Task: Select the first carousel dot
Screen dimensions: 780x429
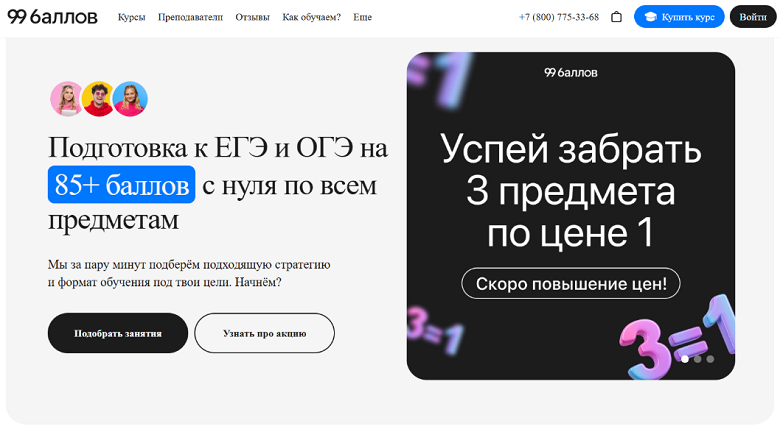Action: point(685,359)
